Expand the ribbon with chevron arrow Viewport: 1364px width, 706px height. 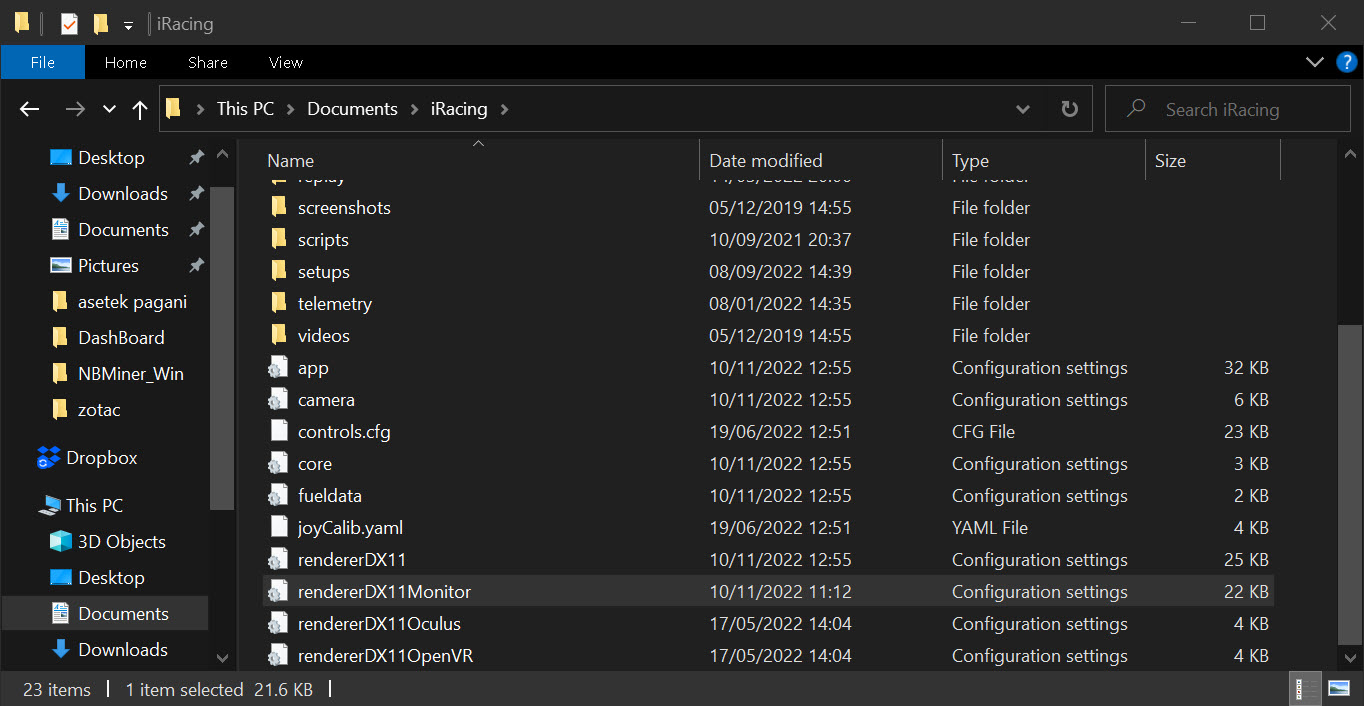[1315, 62]
